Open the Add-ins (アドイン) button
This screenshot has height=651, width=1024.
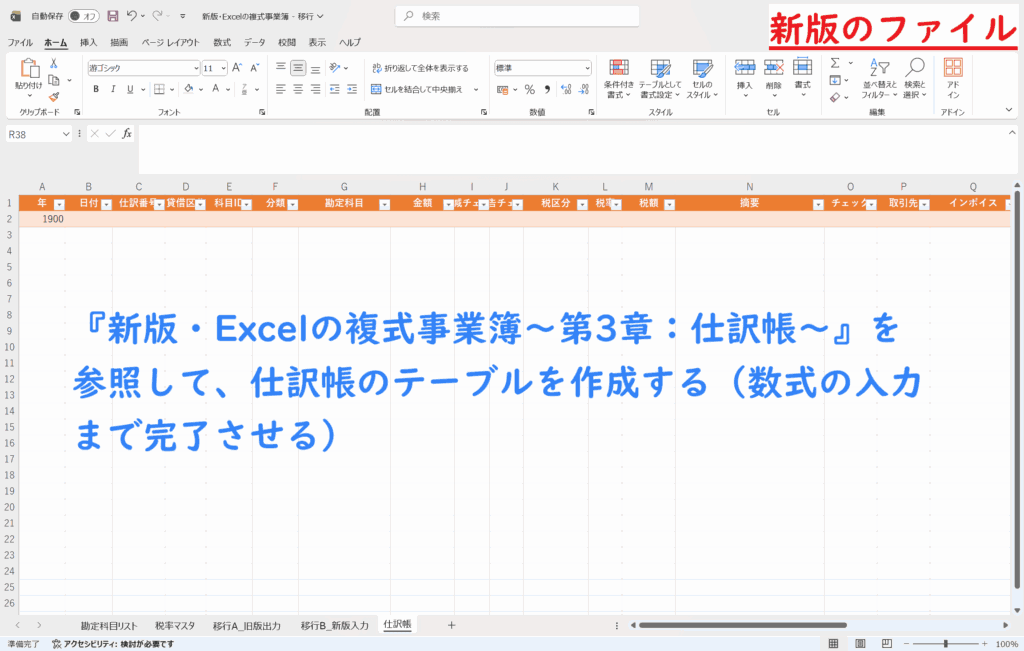[953, 78]
